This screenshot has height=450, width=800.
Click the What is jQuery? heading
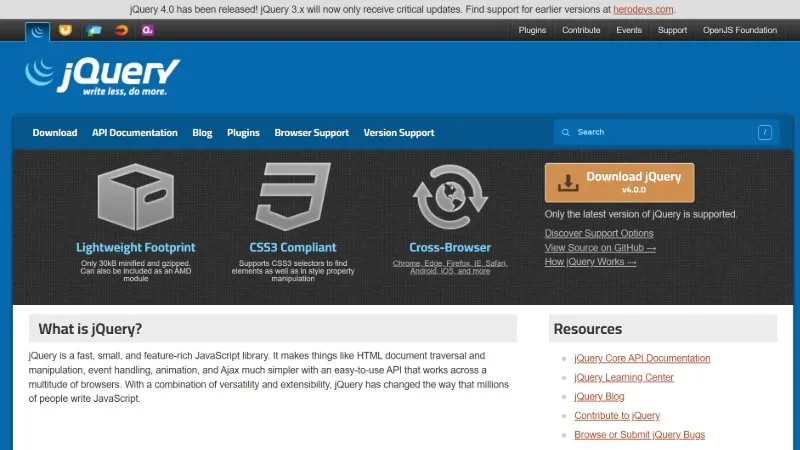tap(90, 329)
